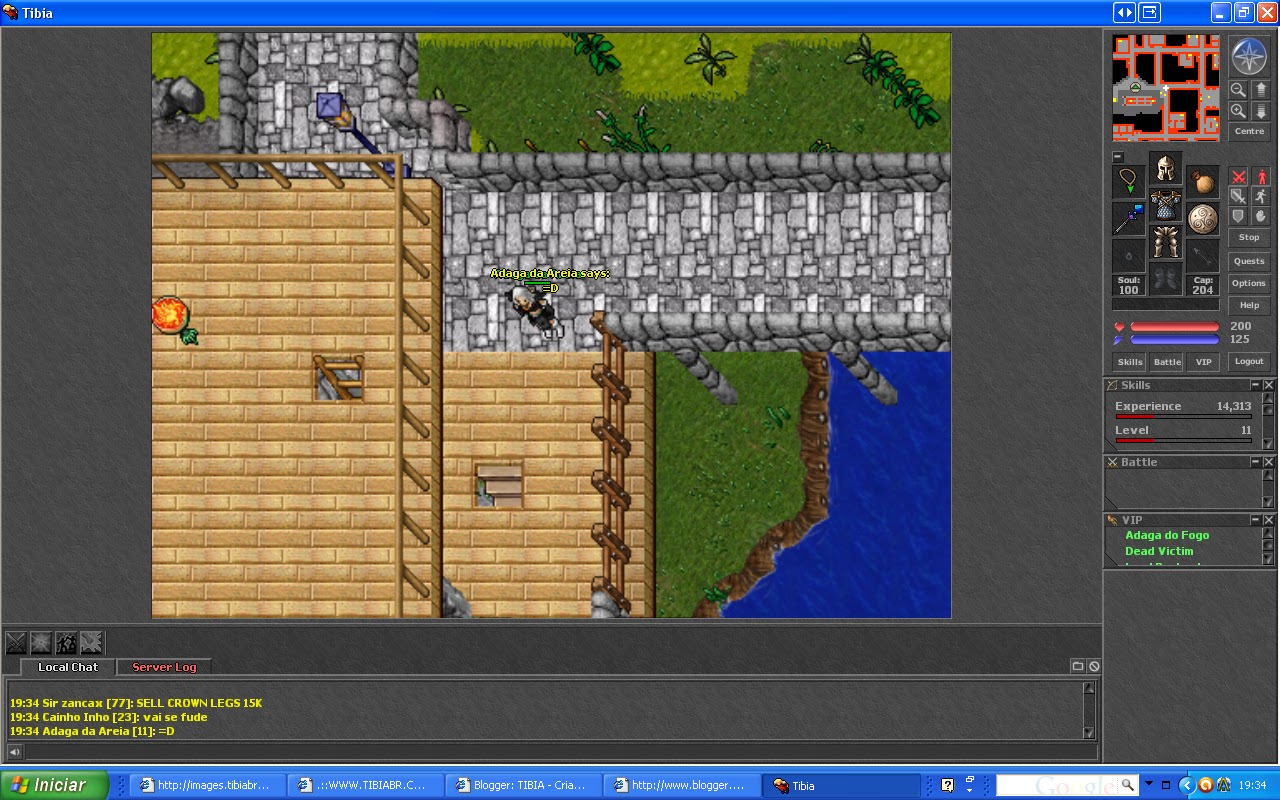1280x800 pixels.
Task: Click VIP panel scroll down arrow
Action: (1269, 560)
